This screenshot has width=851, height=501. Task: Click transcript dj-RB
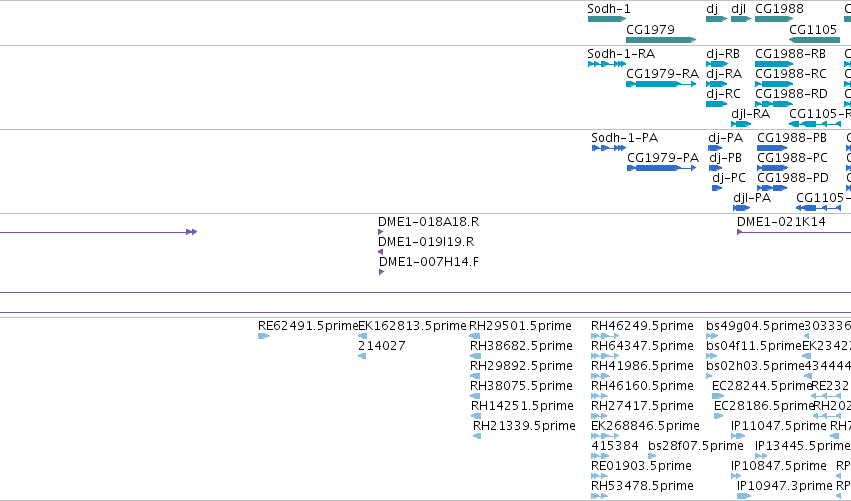717,64
